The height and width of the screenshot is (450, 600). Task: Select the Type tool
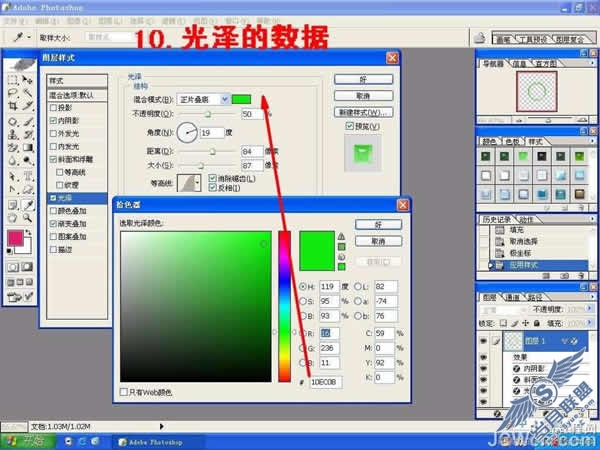[27, 176]
